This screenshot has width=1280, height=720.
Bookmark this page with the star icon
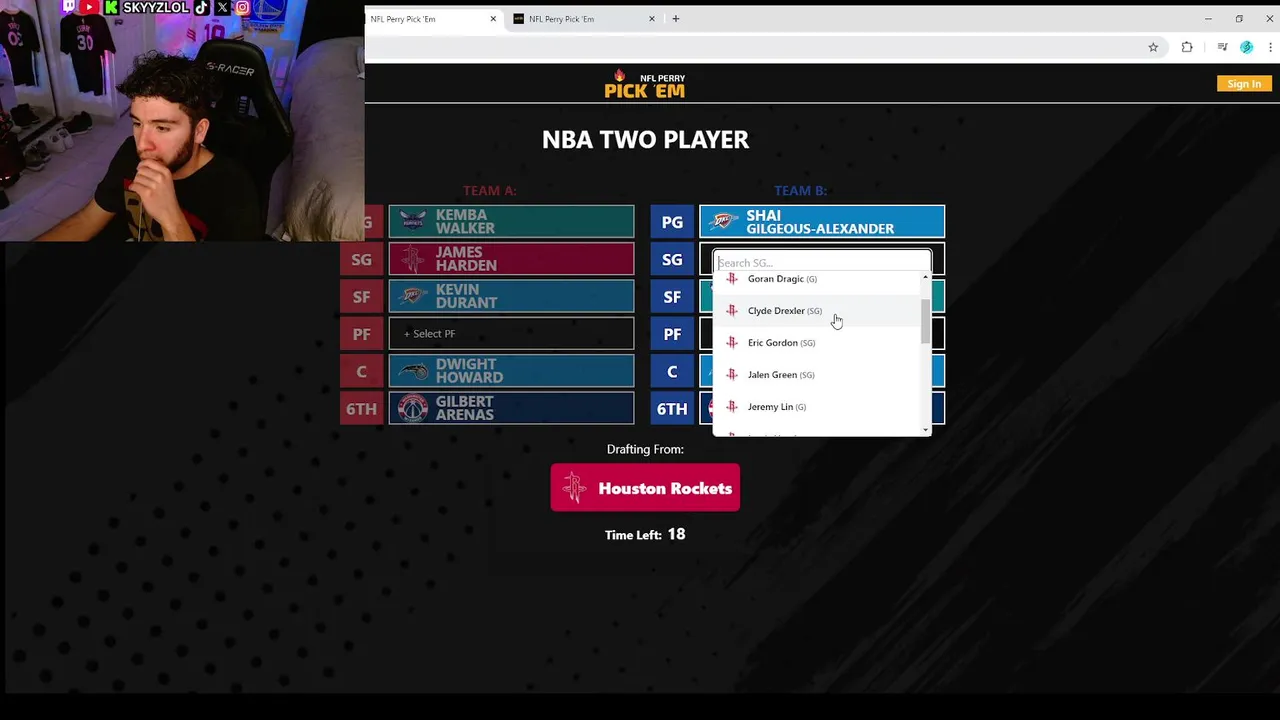click(x=1153, y=47)
